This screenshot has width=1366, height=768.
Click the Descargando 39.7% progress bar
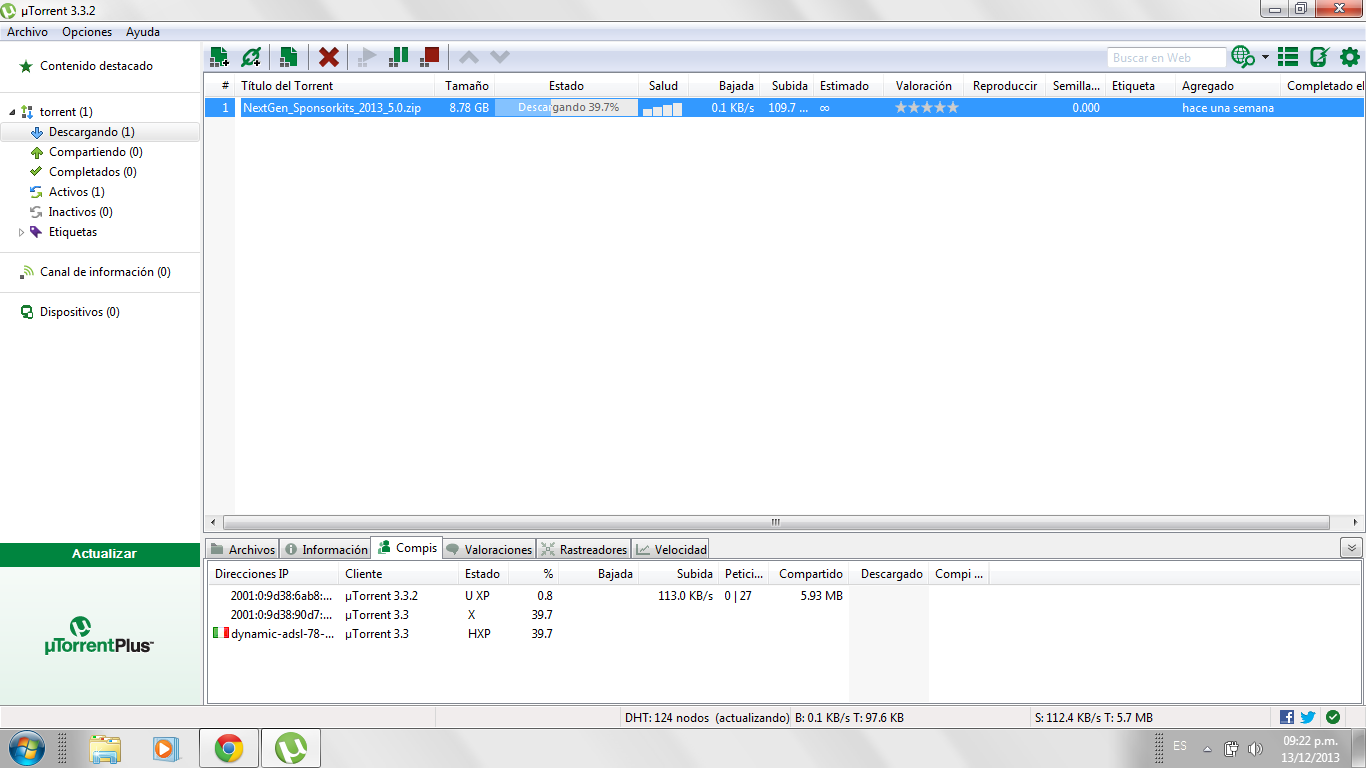tap(567, 107)
